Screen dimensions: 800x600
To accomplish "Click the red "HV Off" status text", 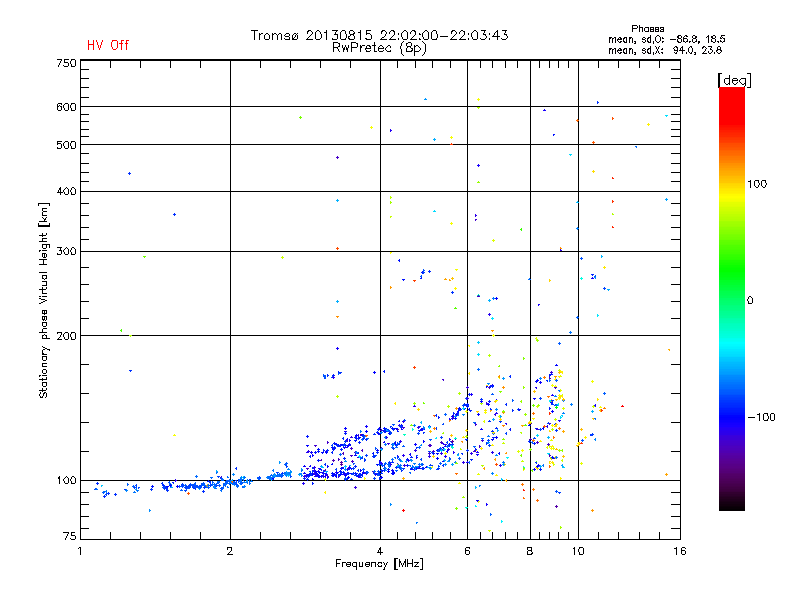I will (x=108, y=45).
